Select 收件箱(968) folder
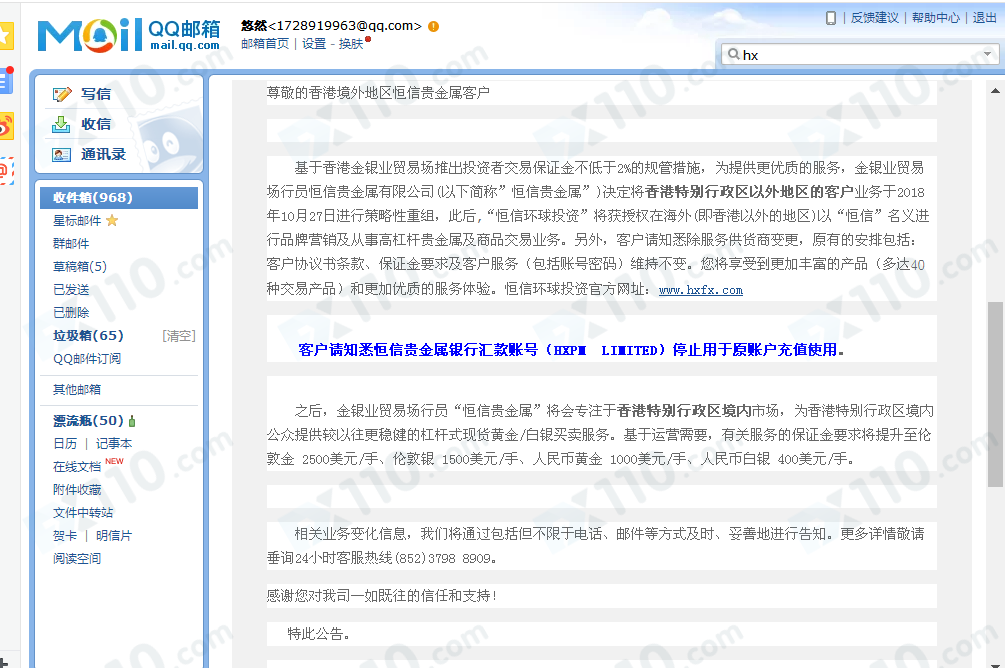Viewport: 1005px width, 668px height. (119, 197)
